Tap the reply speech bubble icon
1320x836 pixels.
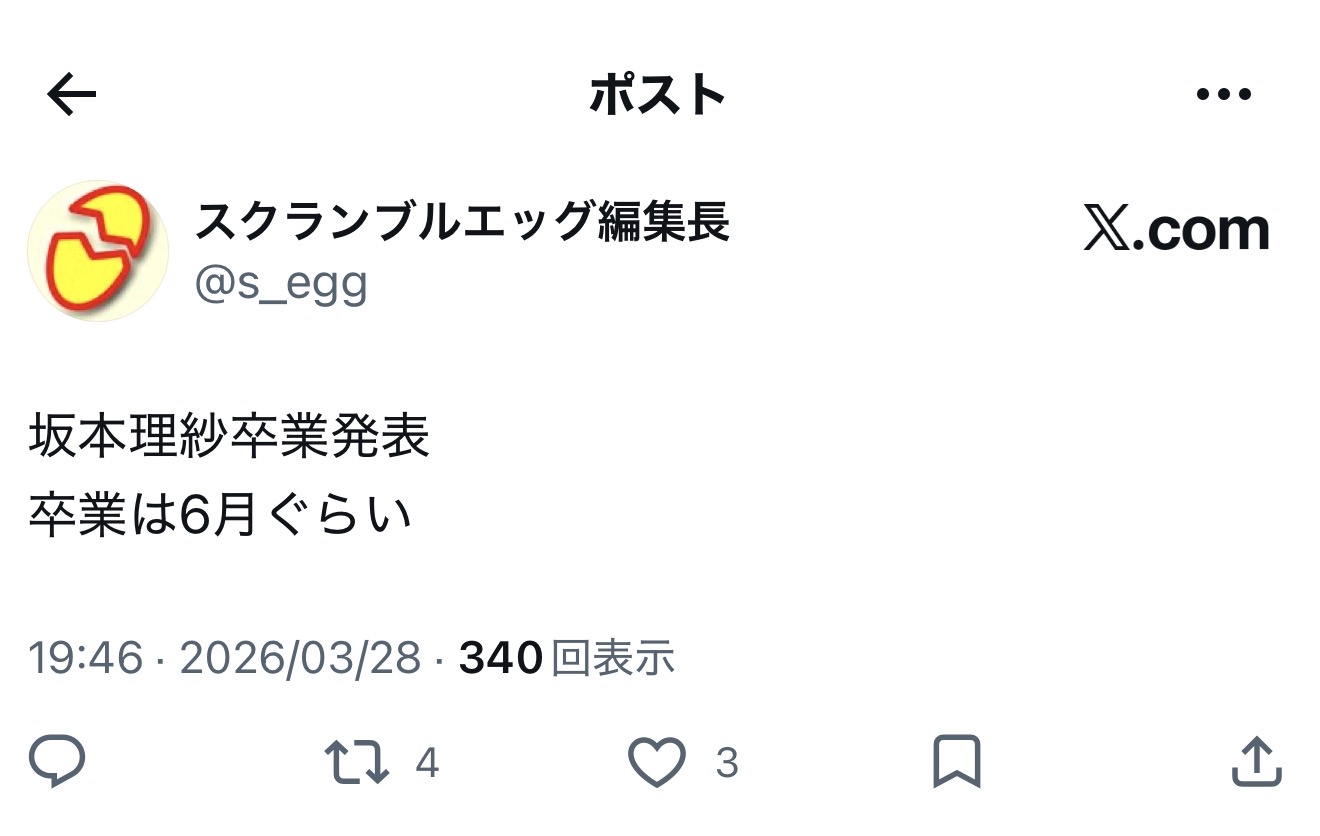pyautogui.click(x=57, y=763)
